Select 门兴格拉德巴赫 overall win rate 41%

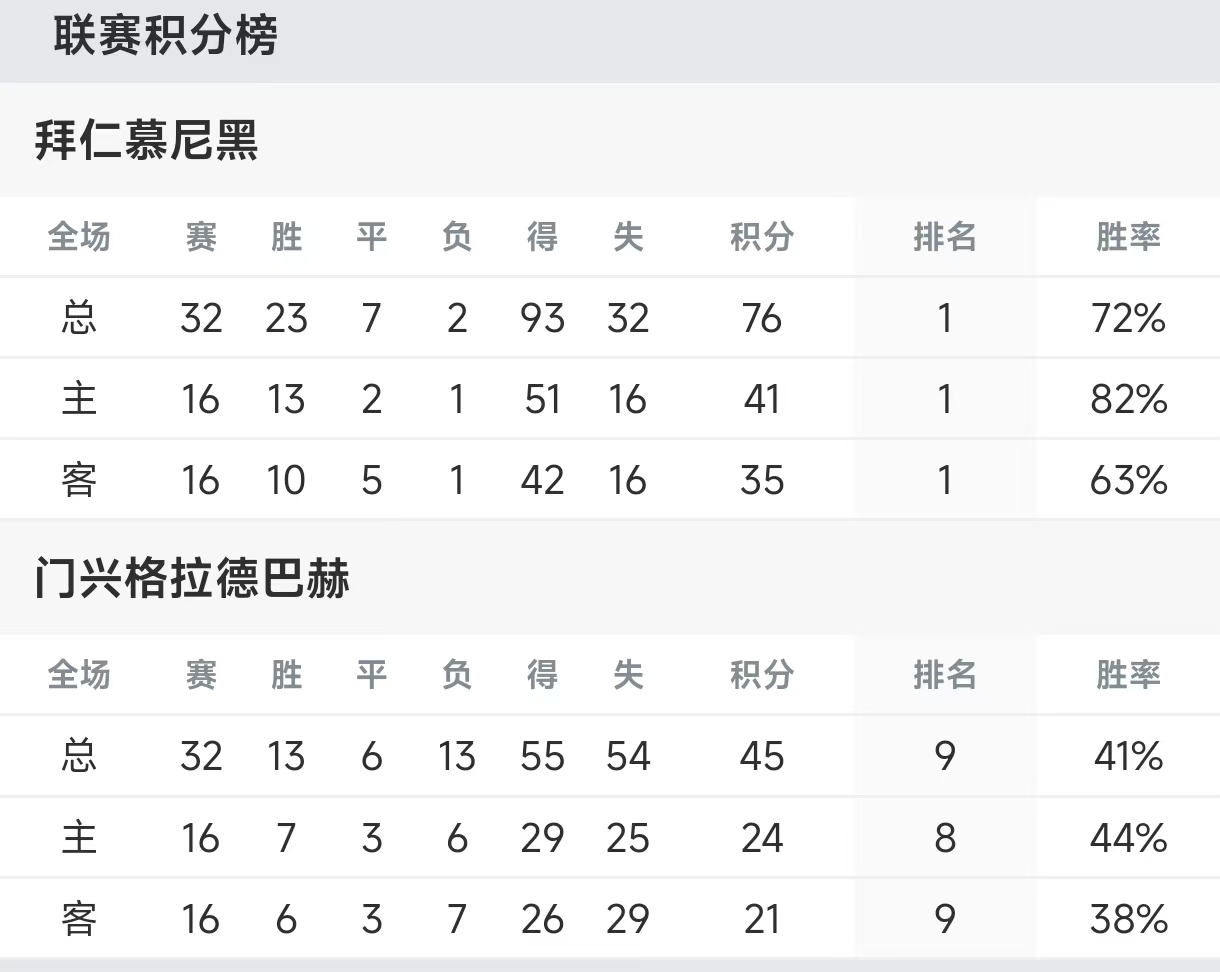(1128, 756)
